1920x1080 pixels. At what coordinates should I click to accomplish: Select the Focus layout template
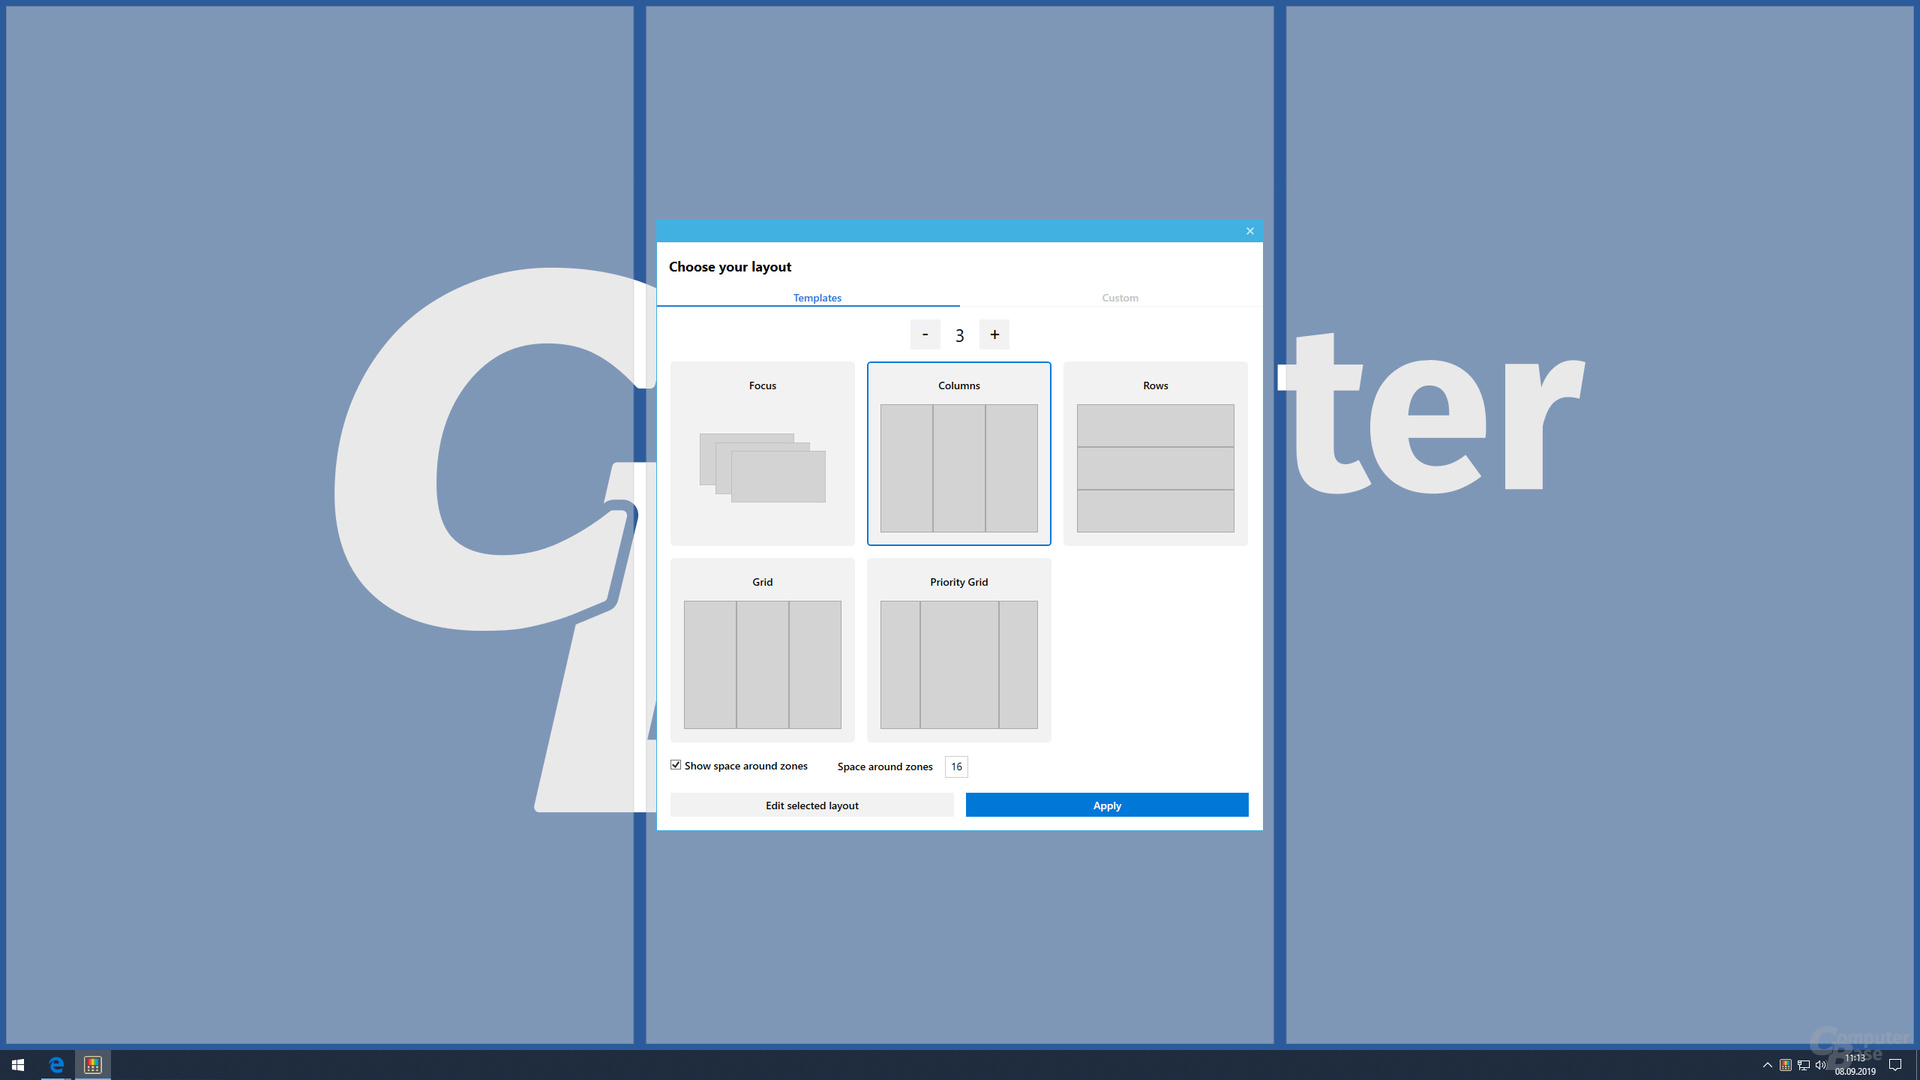[x=762, y=453]
